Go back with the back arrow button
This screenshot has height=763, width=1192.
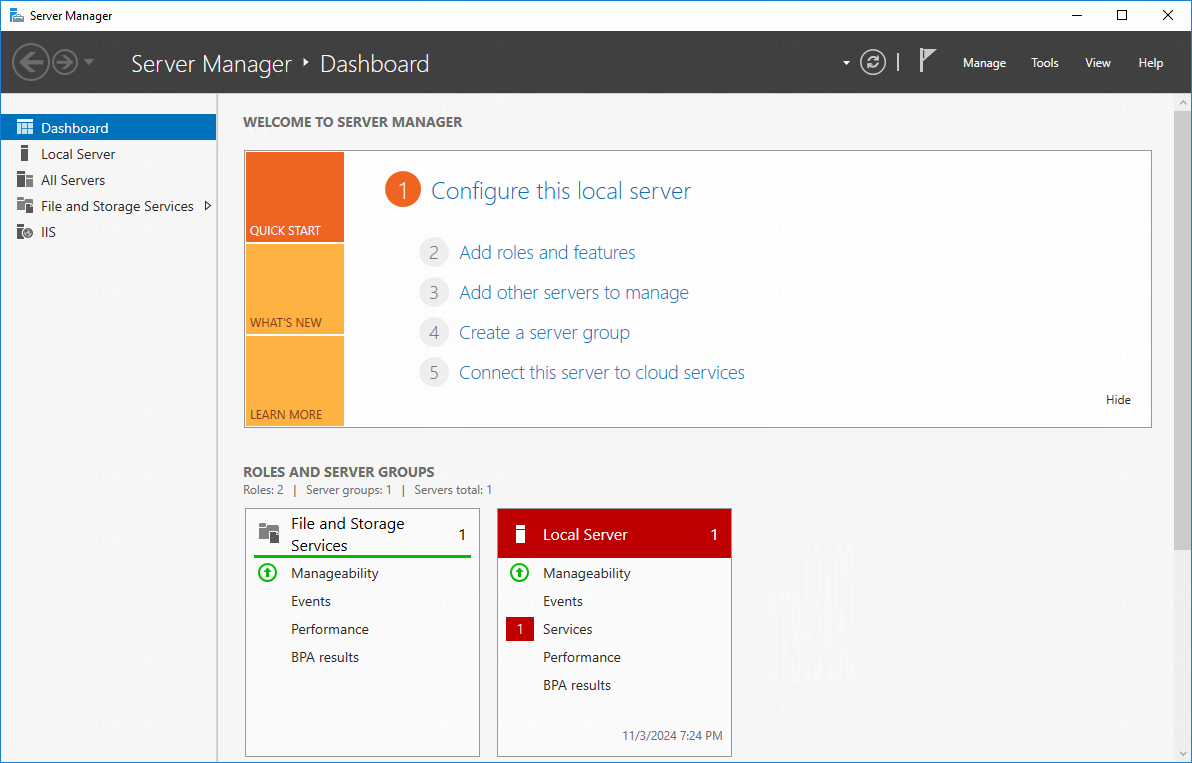(31, 62)
